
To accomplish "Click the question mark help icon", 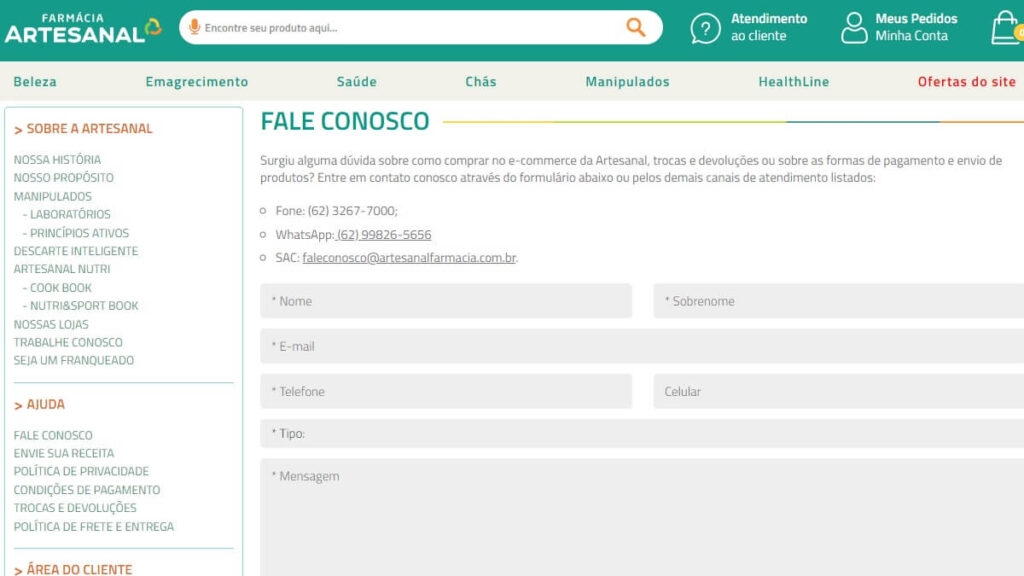I will coord(705,28).
